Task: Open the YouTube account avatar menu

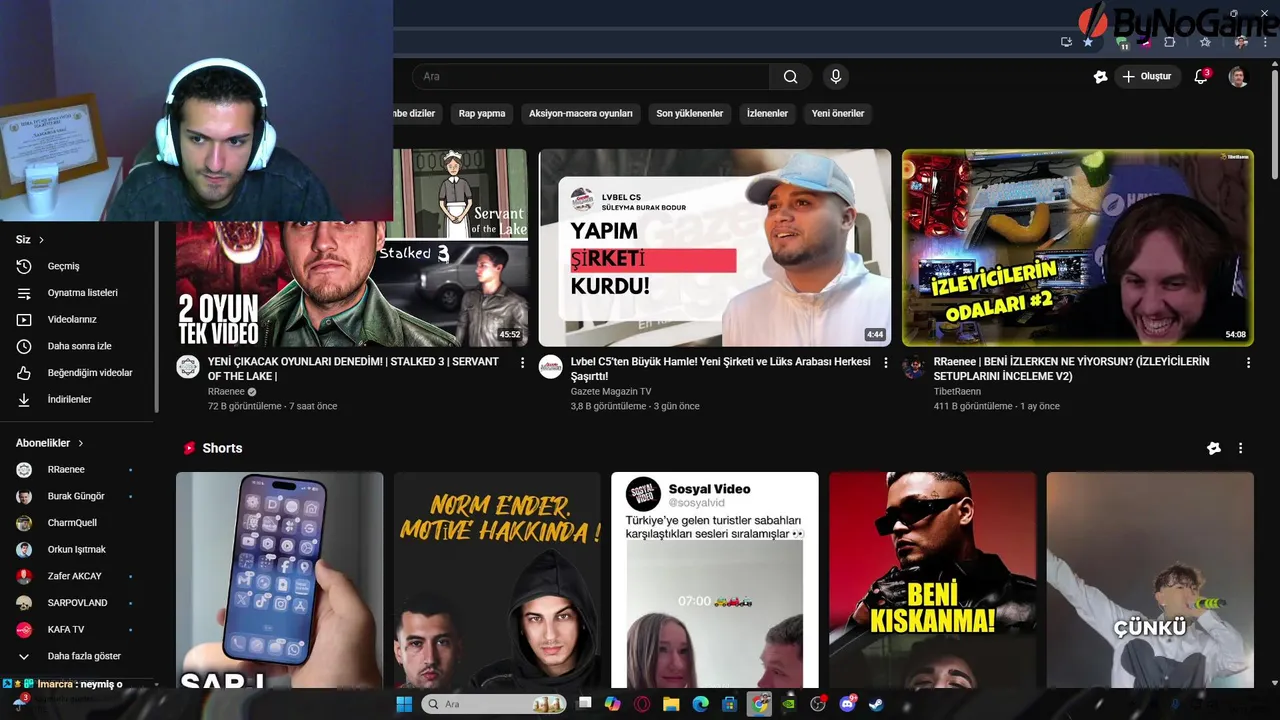Action: 1238,77
